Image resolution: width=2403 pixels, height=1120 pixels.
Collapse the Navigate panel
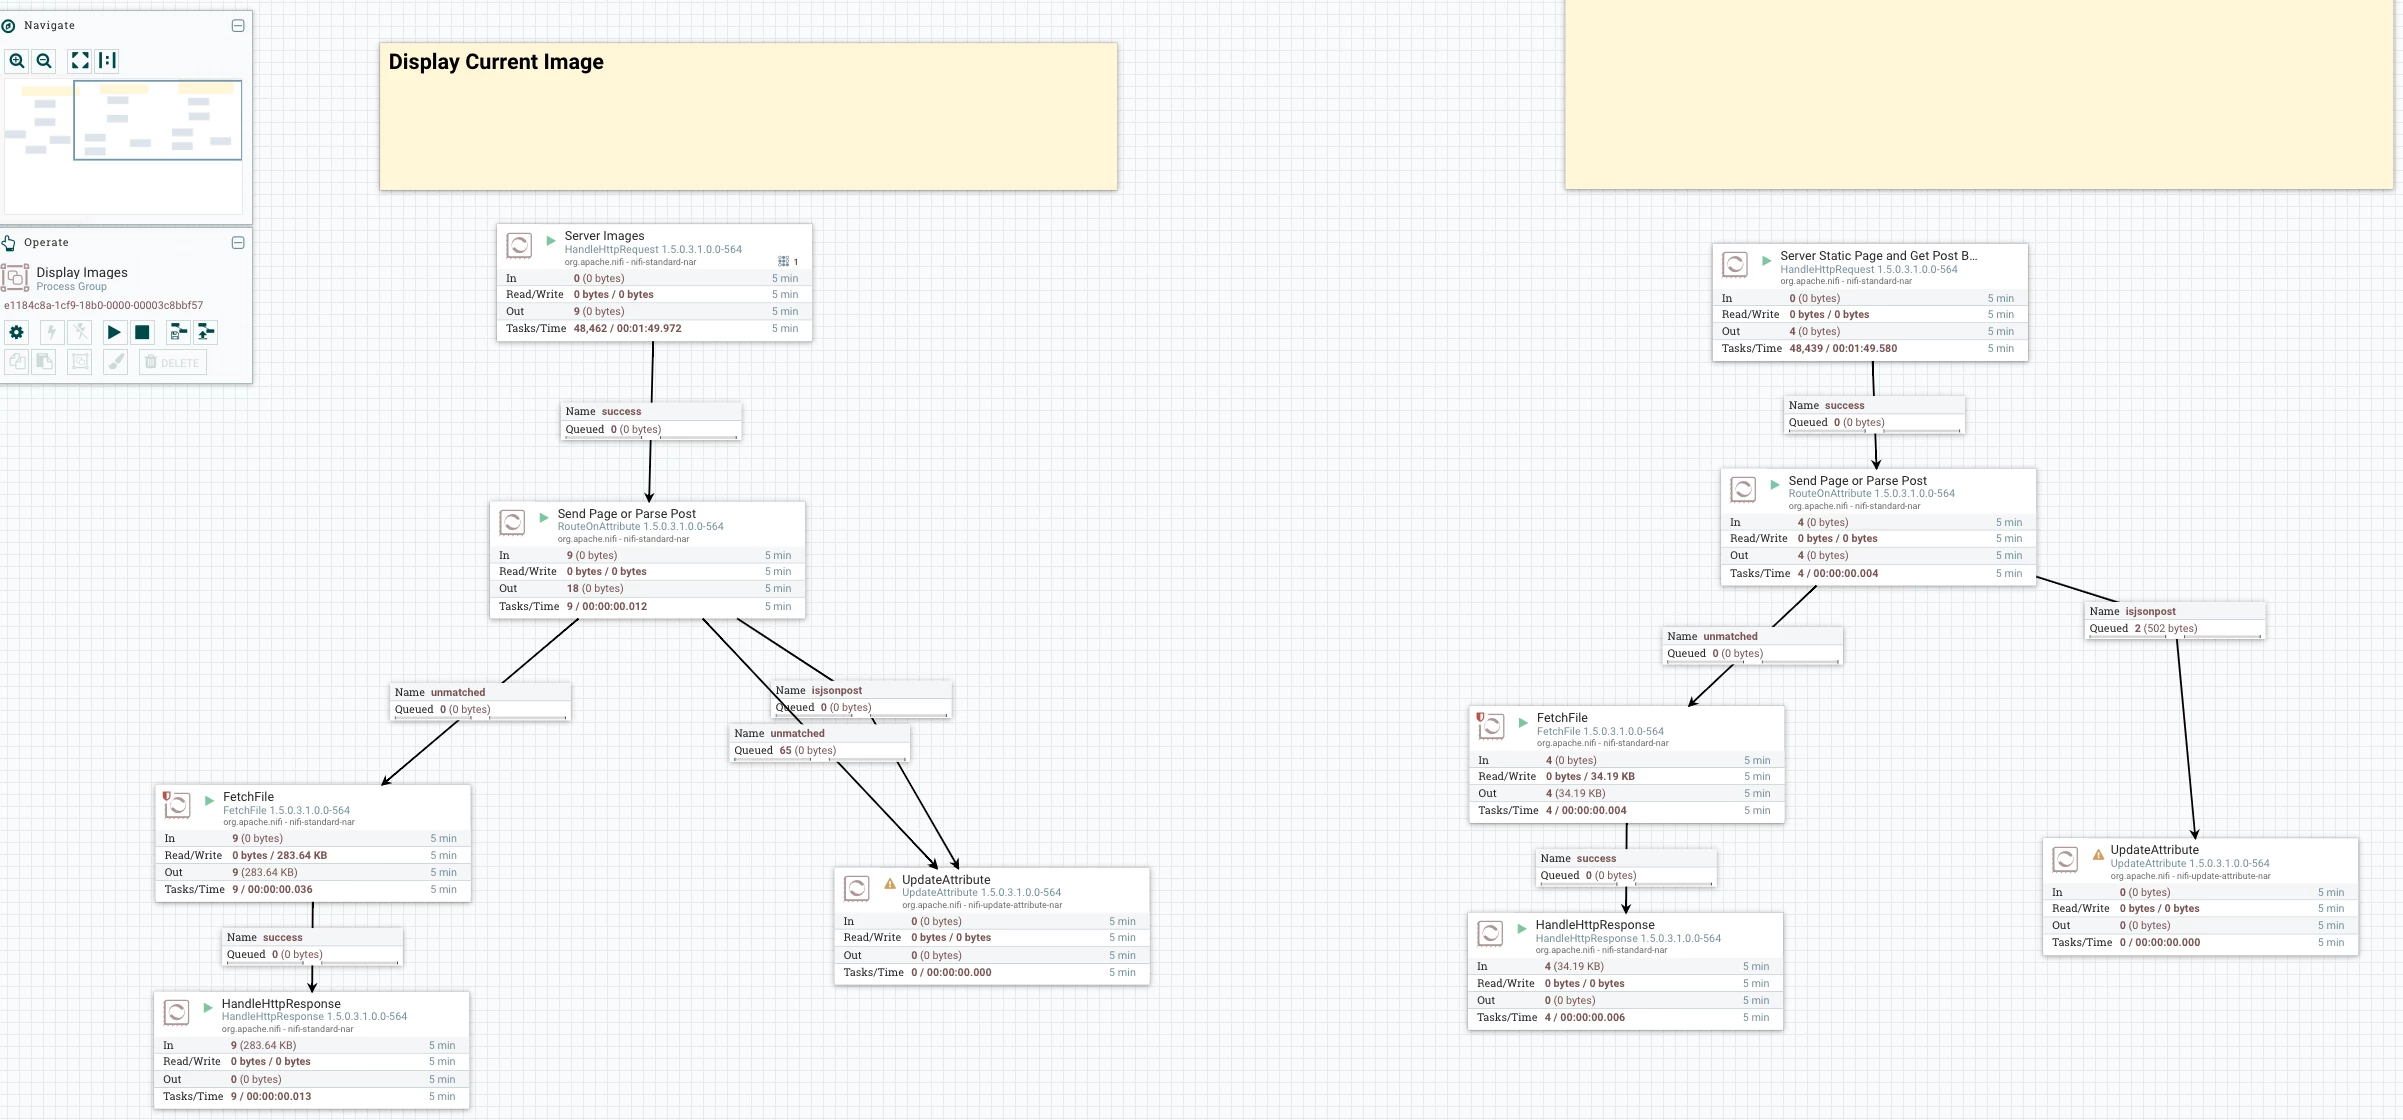pyautogui.click(x=238, y=25)
